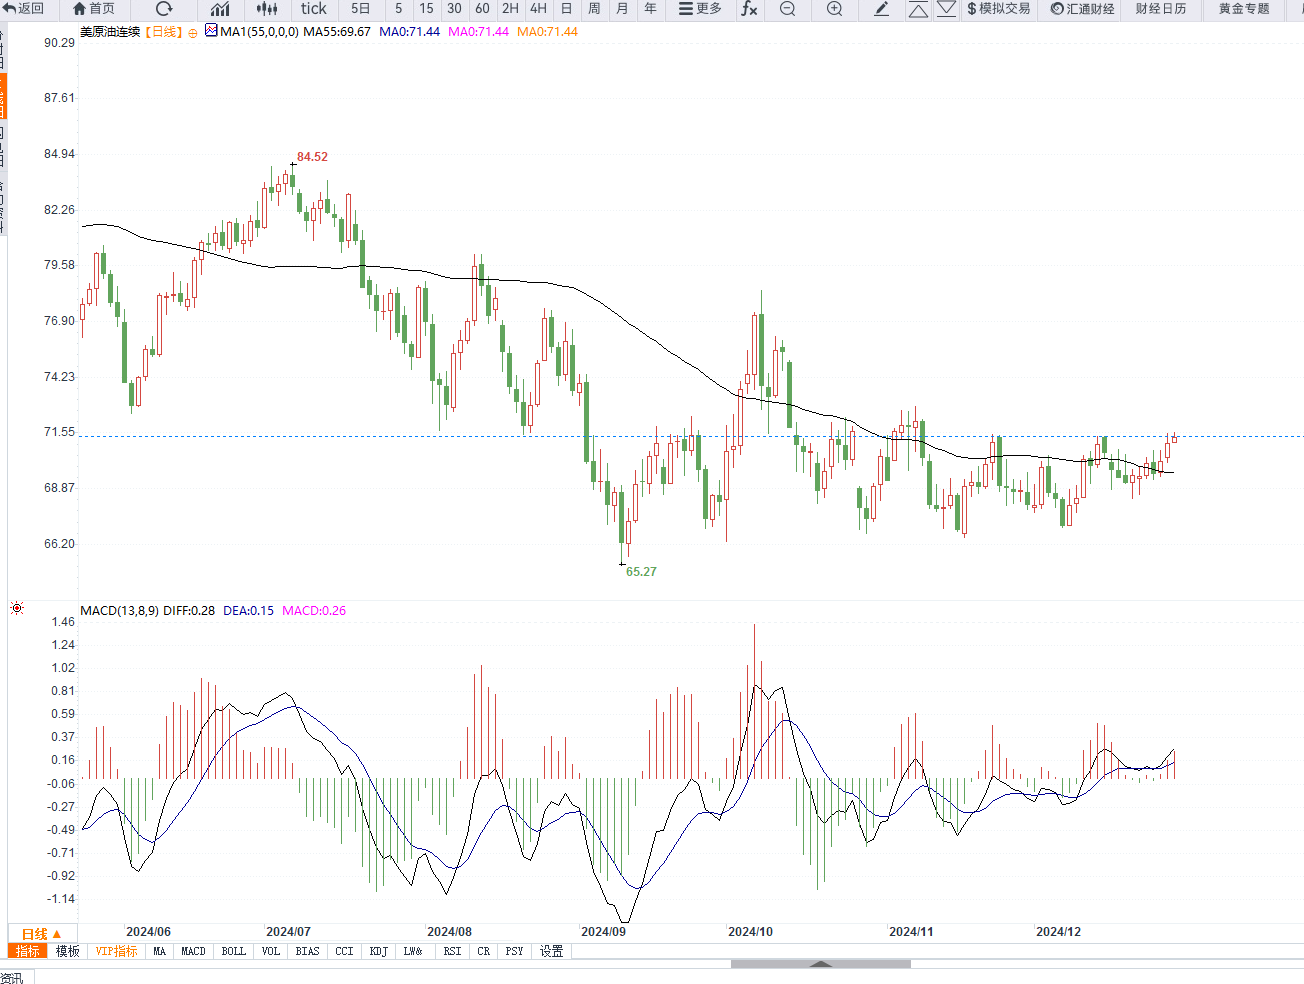Toggle the MA1 indicator chart icon
This screenshot has width=1304, height=984.
(211, 31)
